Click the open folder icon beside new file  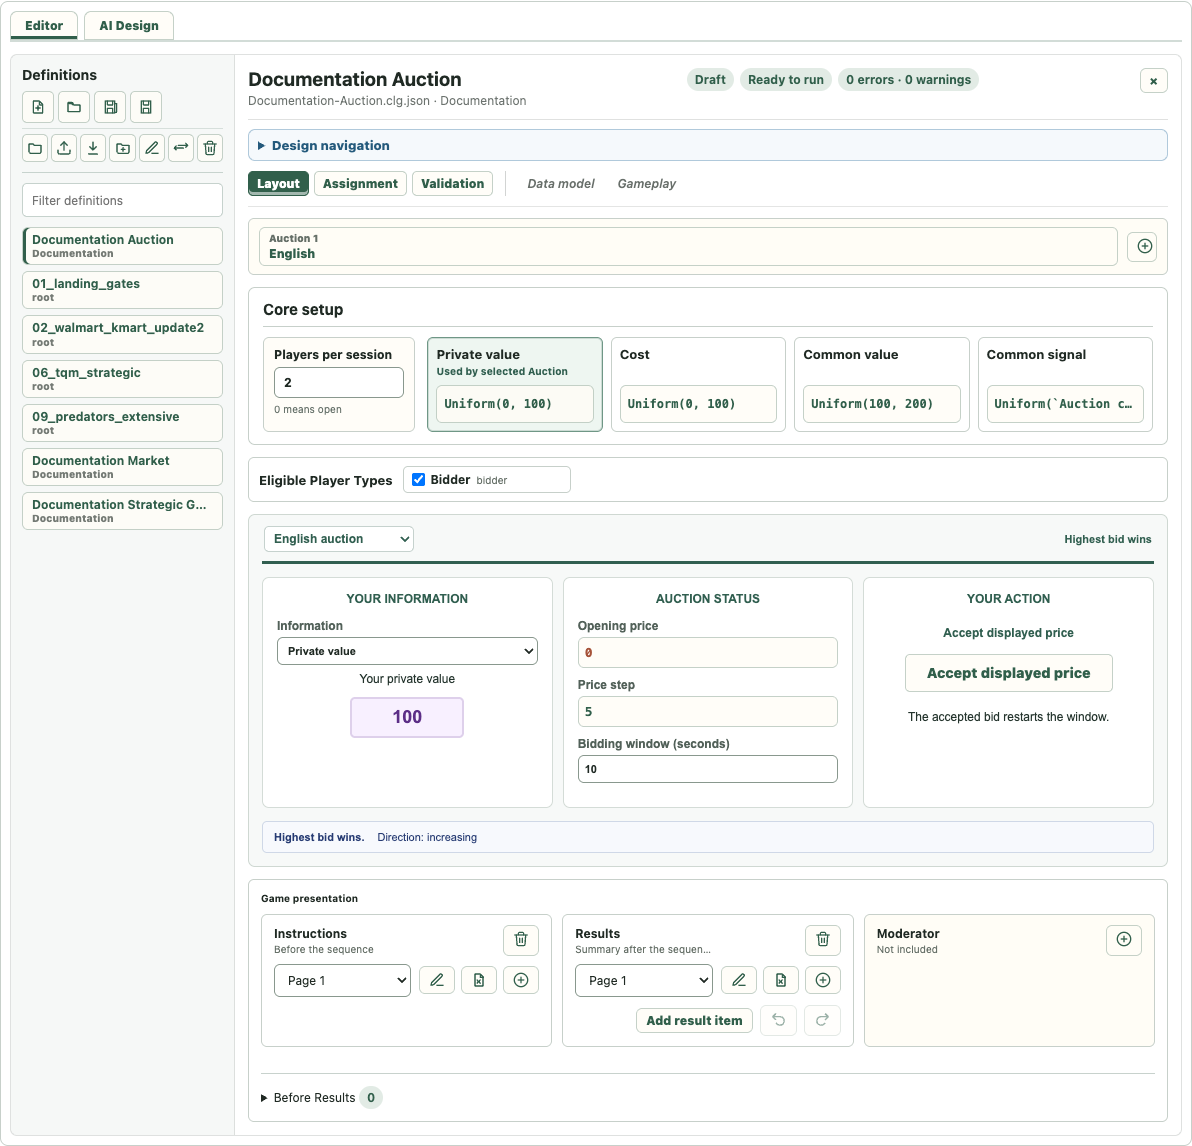(74, 107)
